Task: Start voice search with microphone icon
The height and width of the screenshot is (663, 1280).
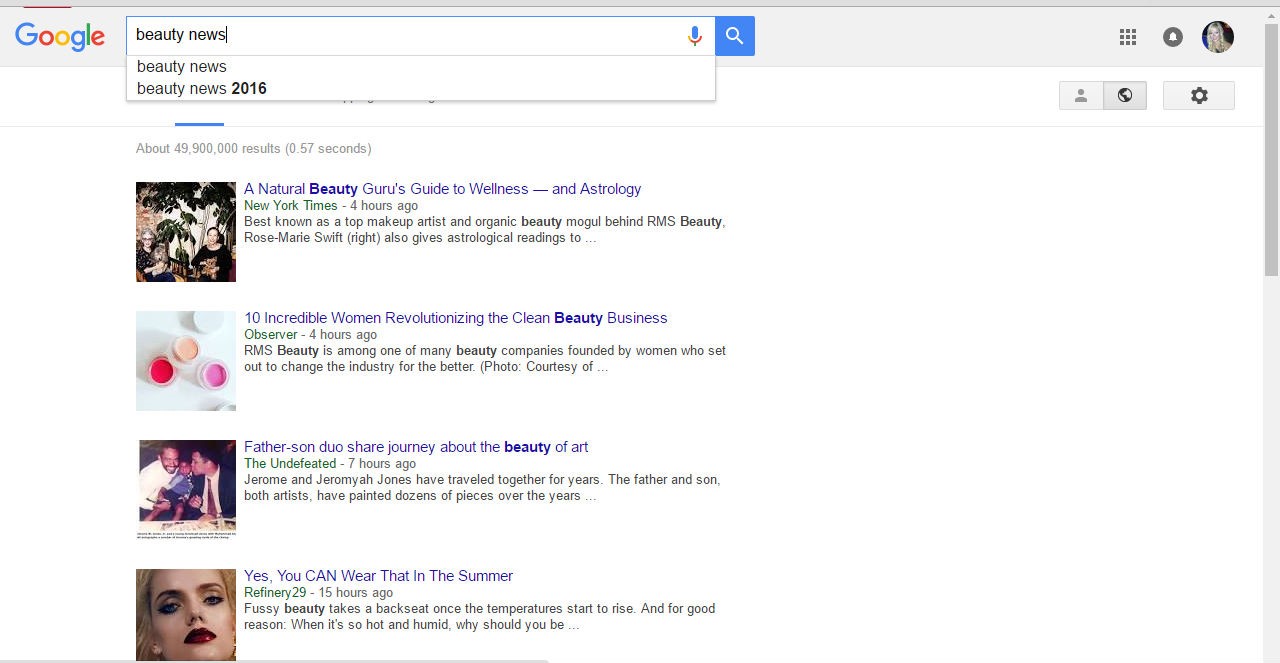Action: (694, 36)
